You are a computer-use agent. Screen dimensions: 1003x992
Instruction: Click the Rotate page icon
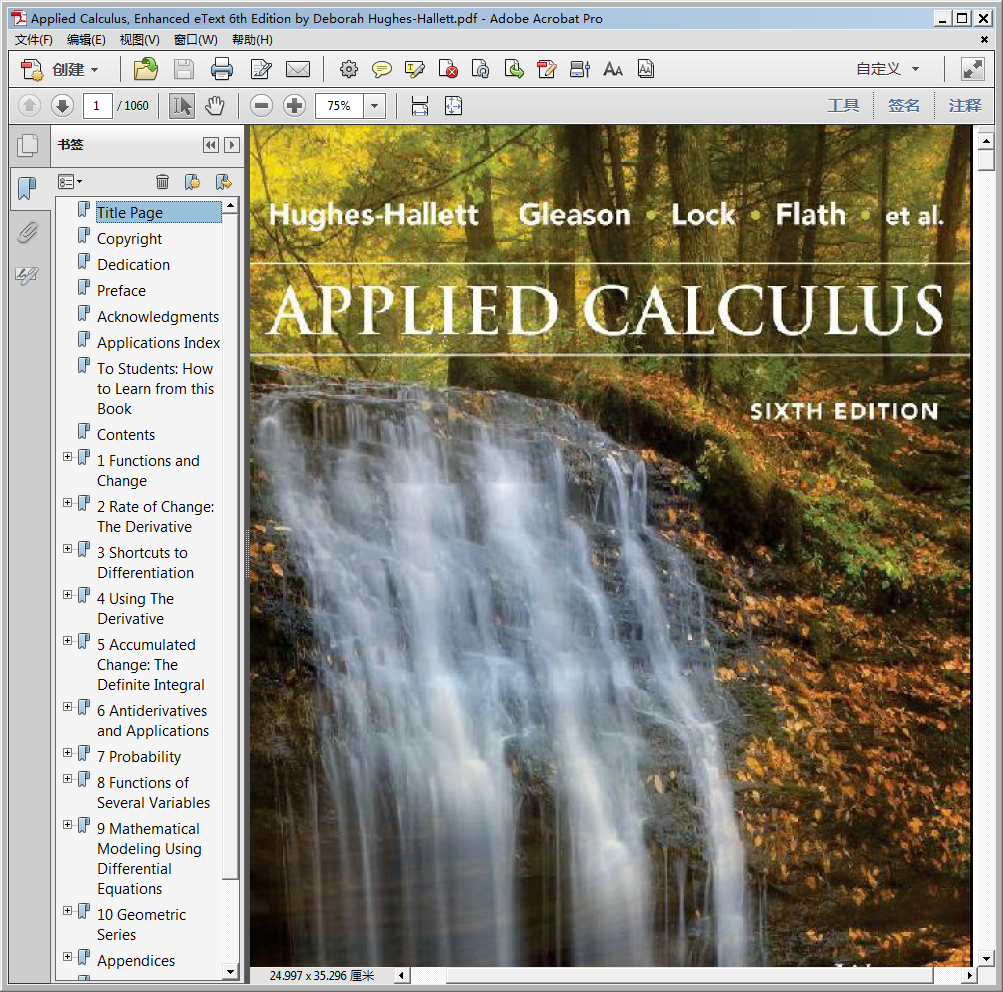coord(480,69)
